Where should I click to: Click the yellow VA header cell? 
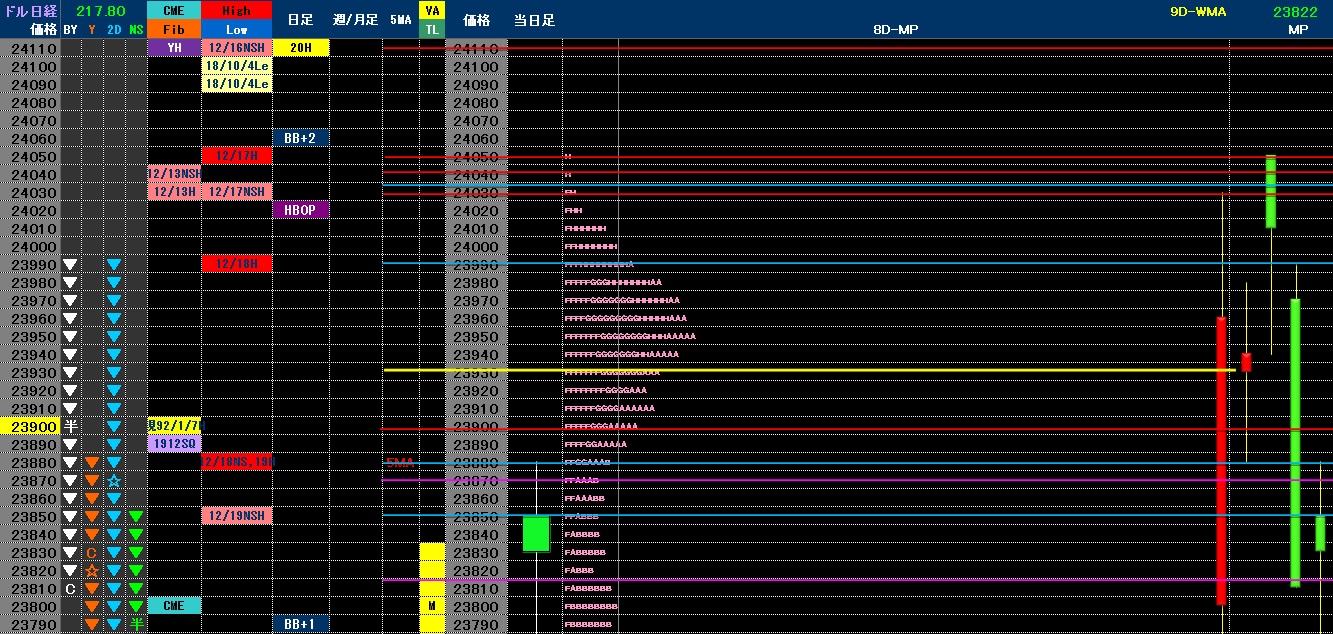(x=432, y=10)
